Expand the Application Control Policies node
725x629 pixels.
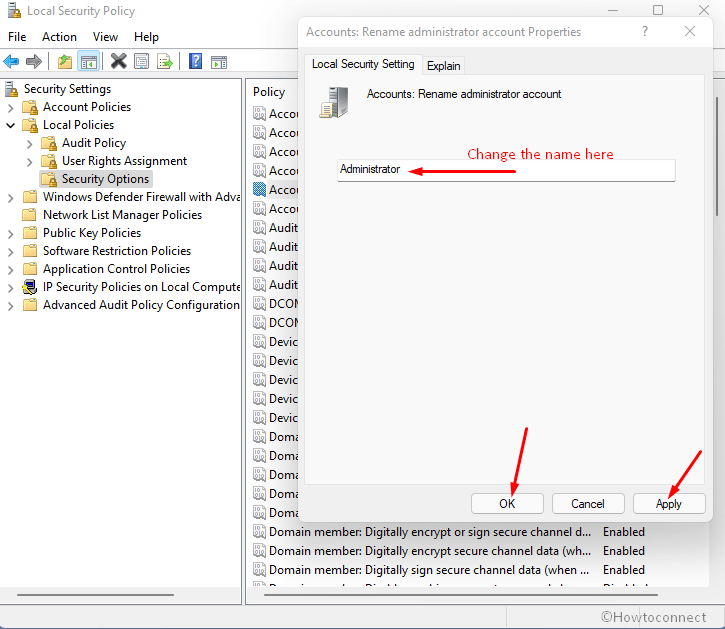pos(11,270)
